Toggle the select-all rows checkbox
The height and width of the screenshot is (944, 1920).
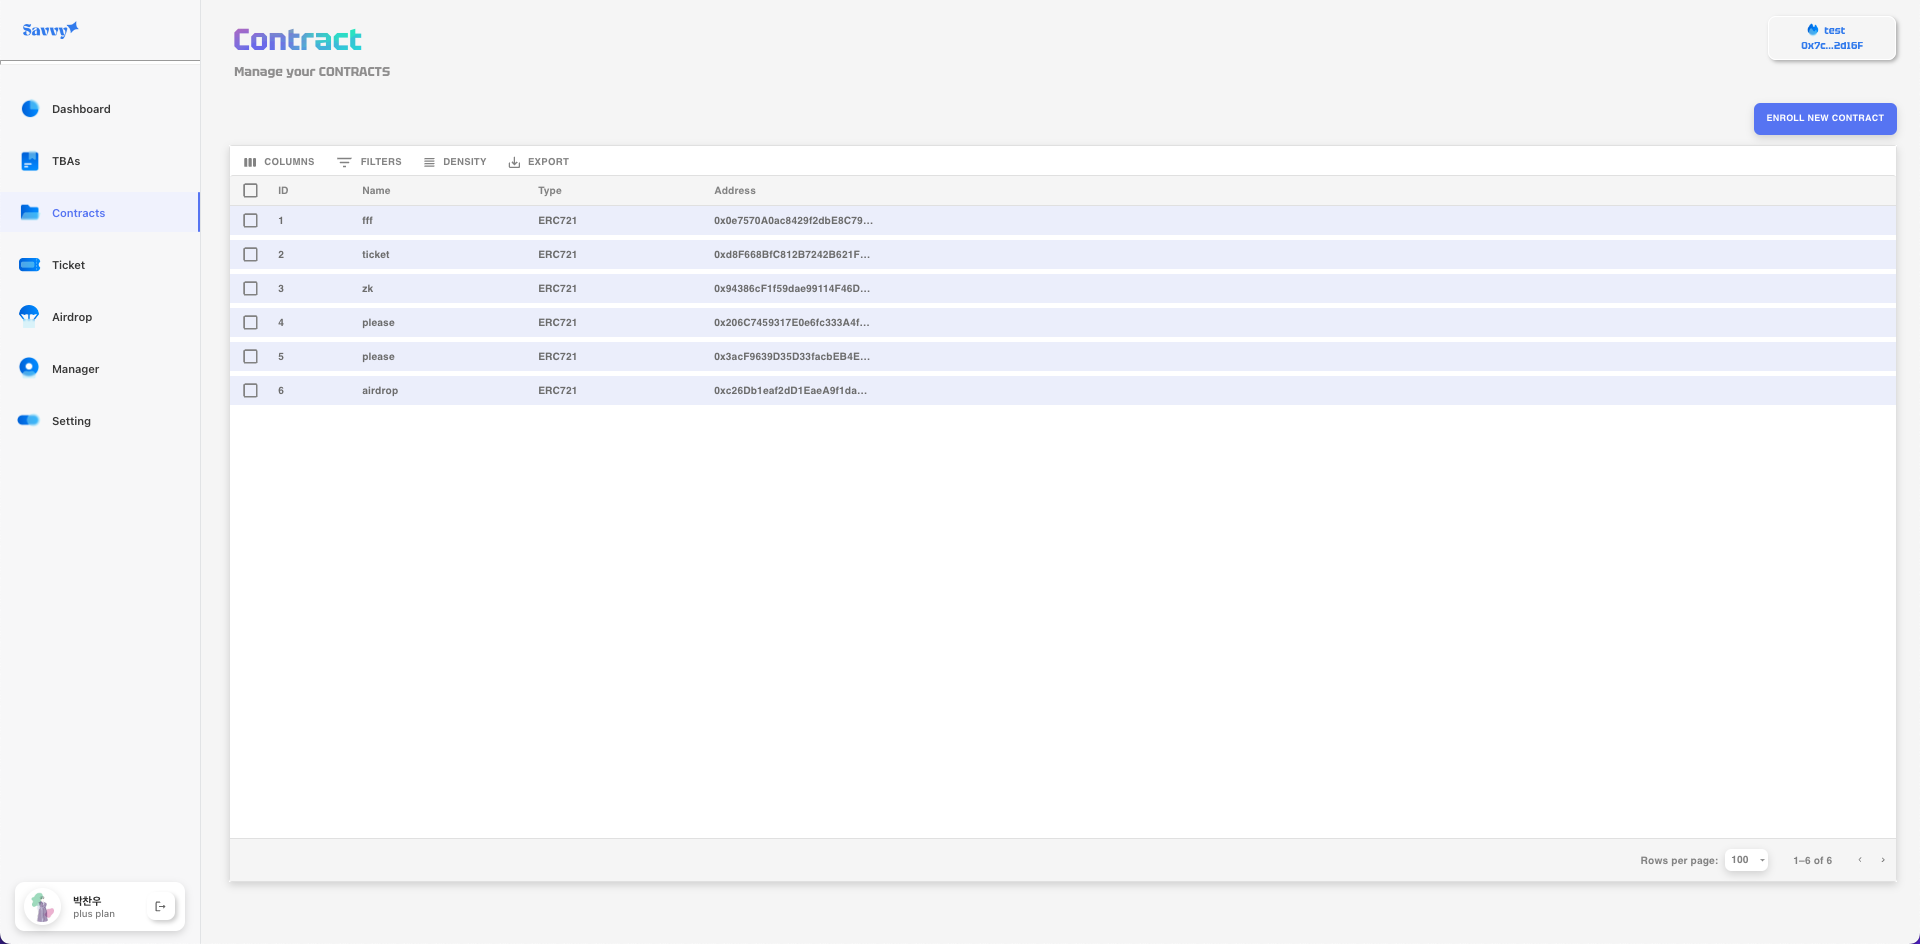[250, 190]
